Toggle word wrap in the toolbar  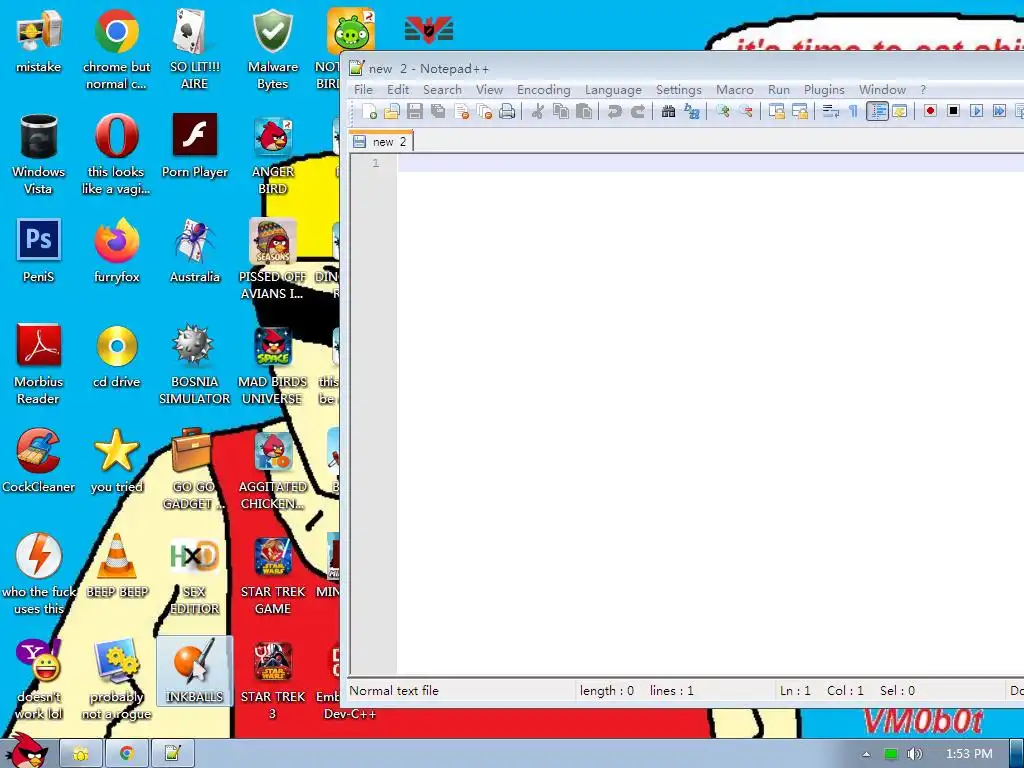coord(831,112)
